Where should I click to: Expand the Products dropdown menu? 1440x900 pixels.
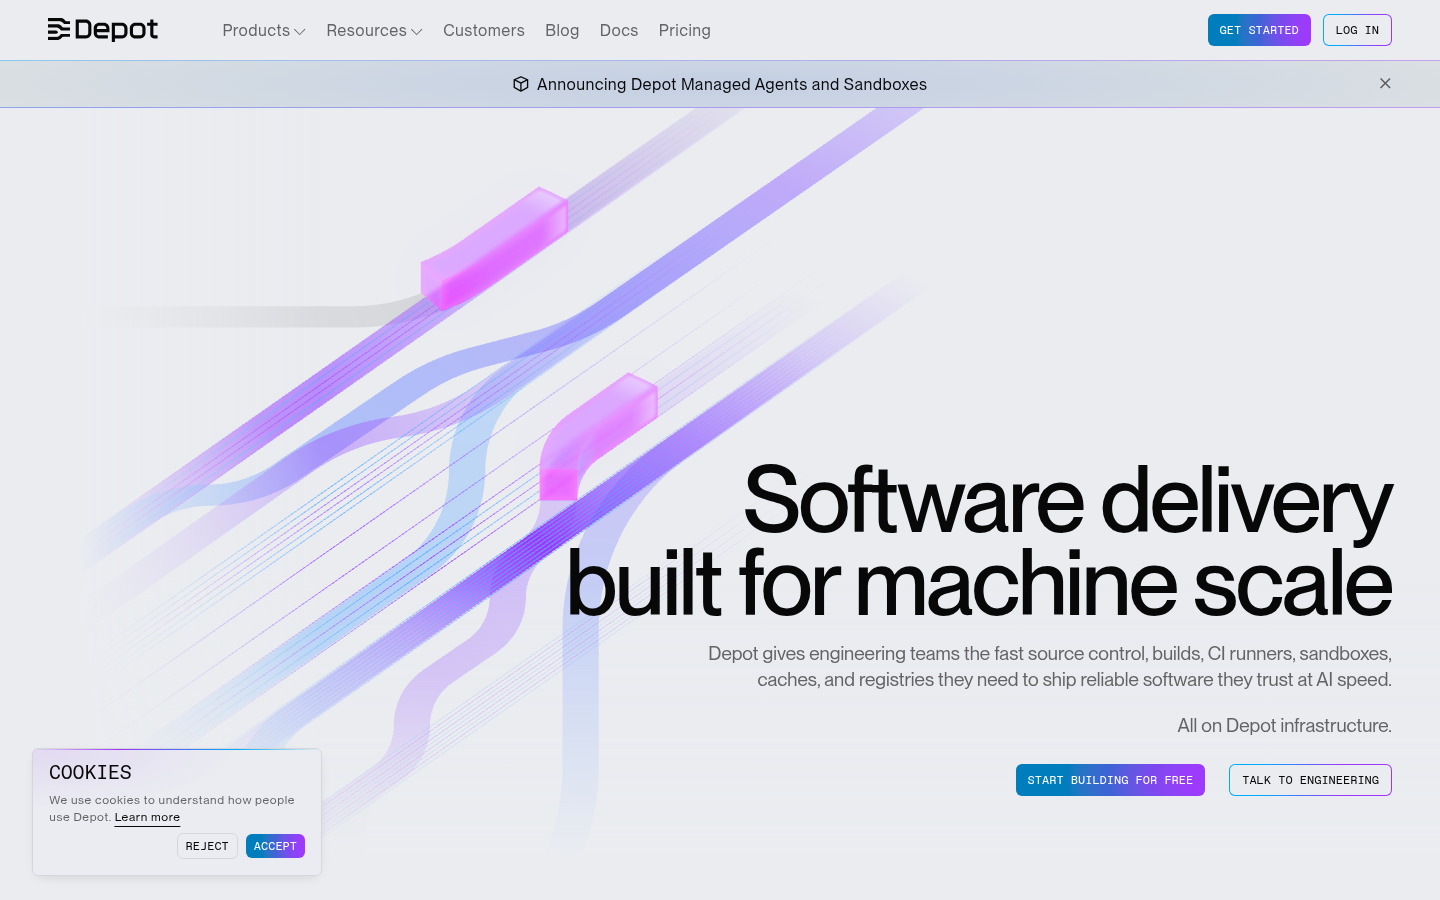point(264,31)
